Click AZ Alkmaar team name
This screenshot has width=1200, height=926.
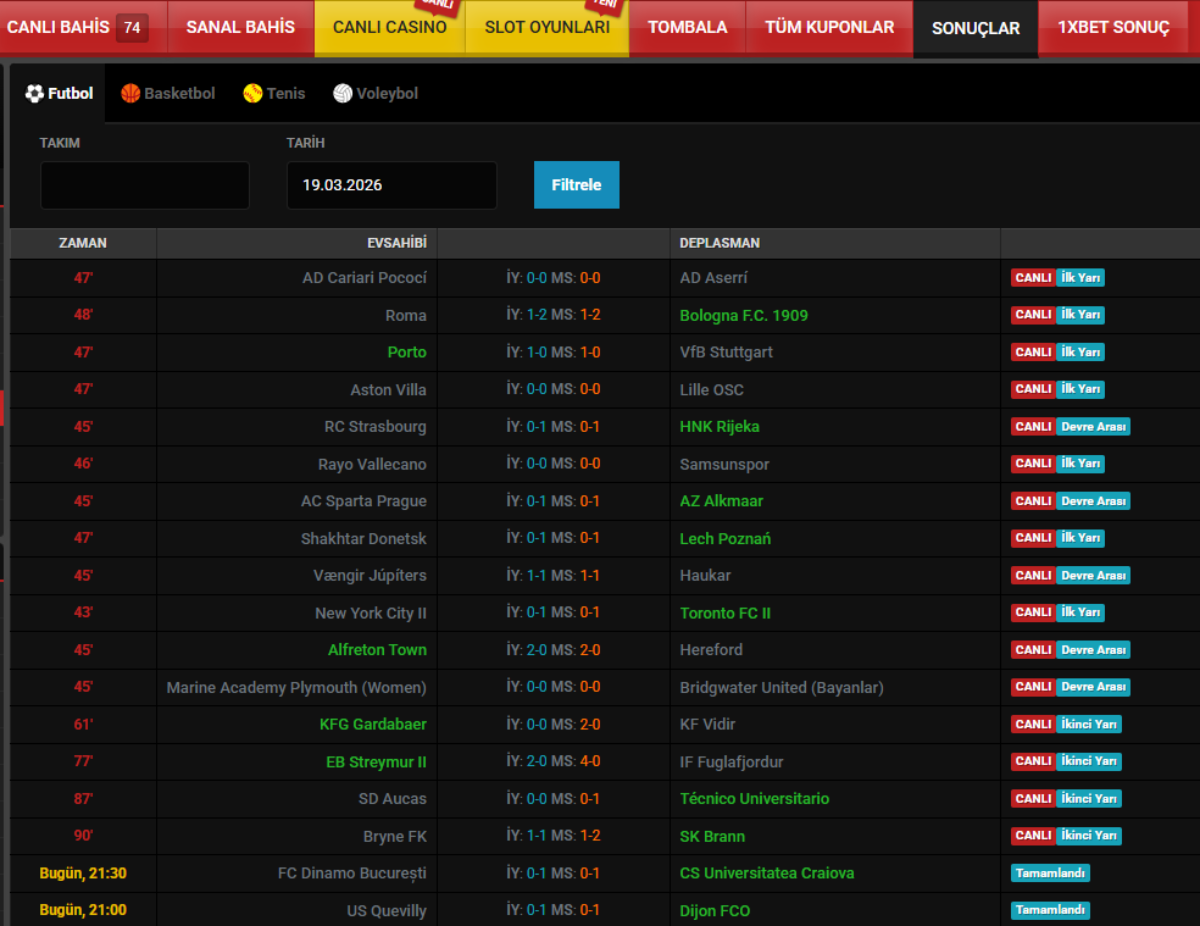coord(722,501)
